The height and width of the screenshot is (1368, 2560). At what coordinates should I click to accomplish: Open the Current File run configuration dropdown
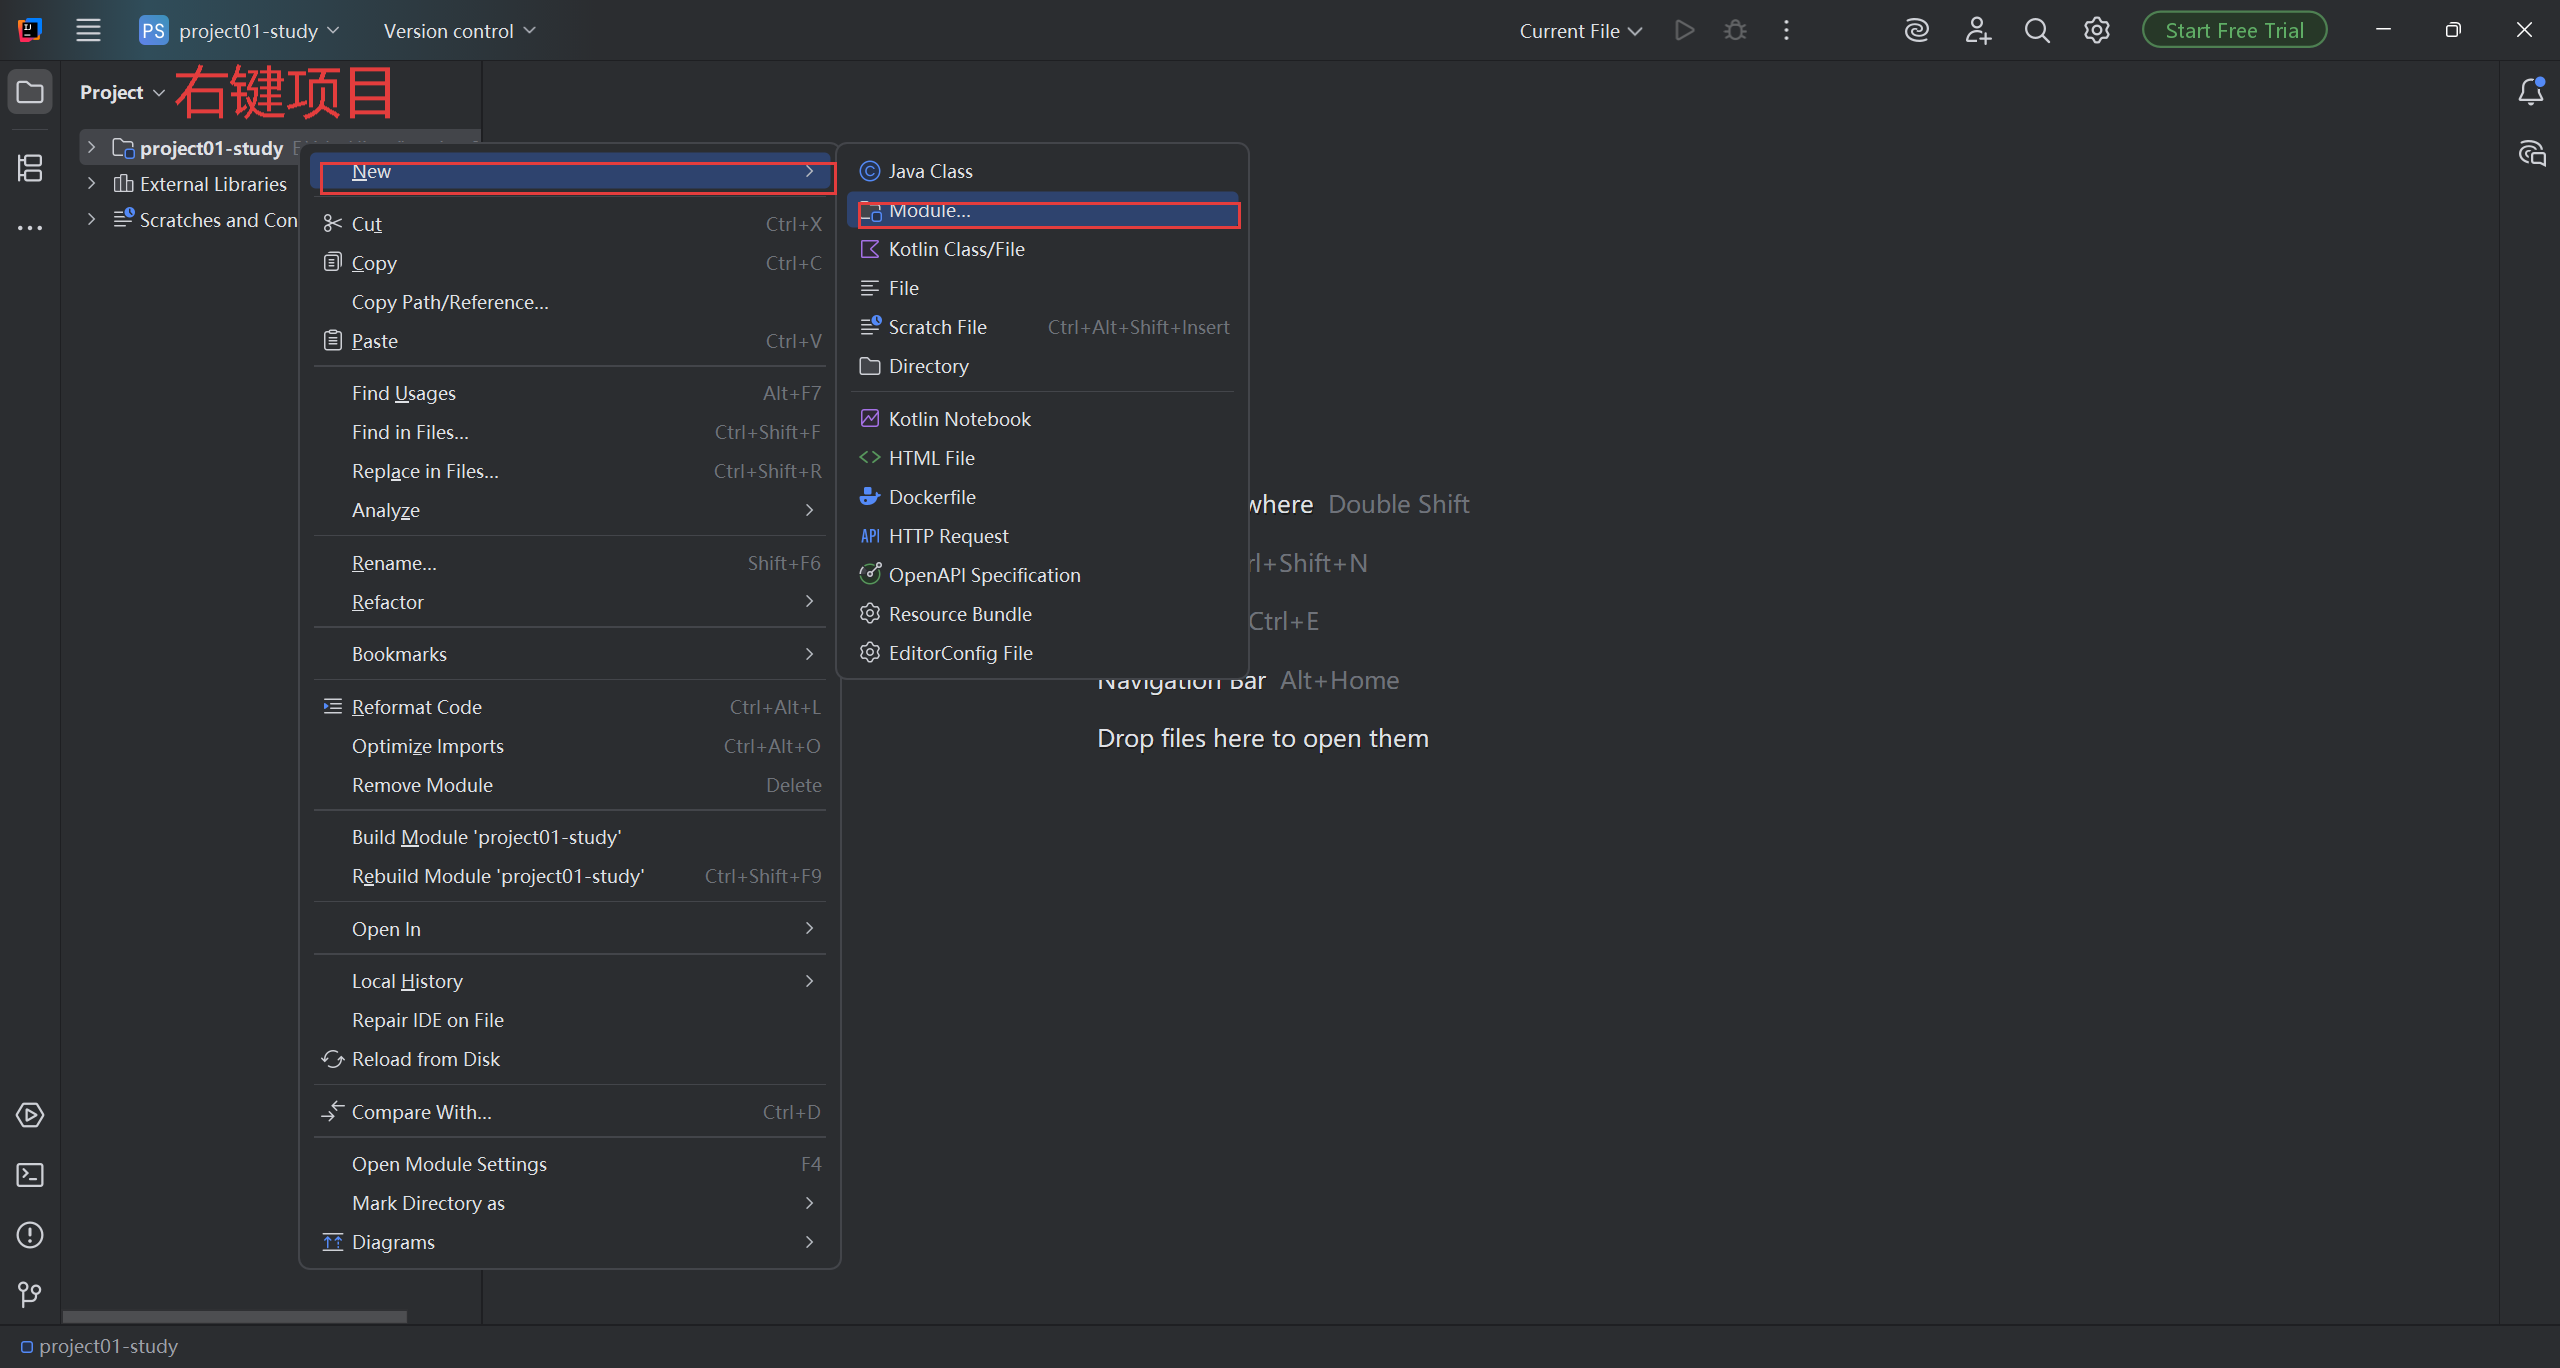coord(1580,31)
